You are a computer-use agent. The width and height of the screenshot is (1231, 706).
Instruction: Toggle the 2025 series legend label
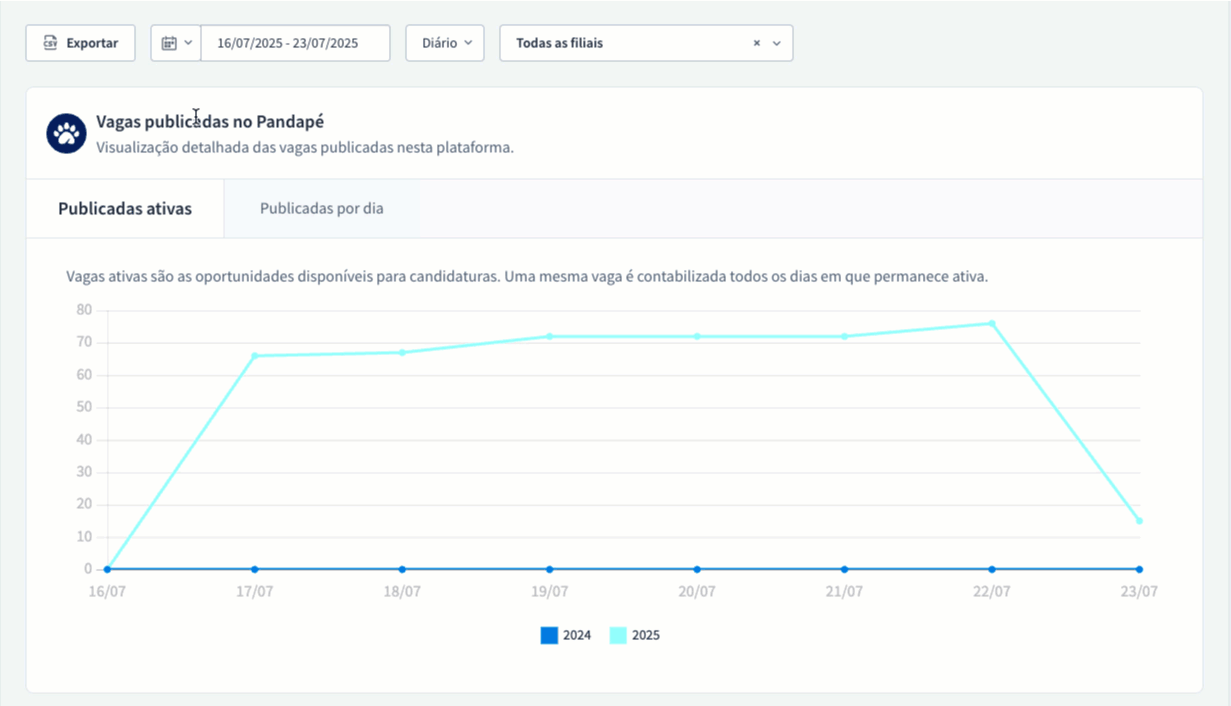click(x=646, y=635)
